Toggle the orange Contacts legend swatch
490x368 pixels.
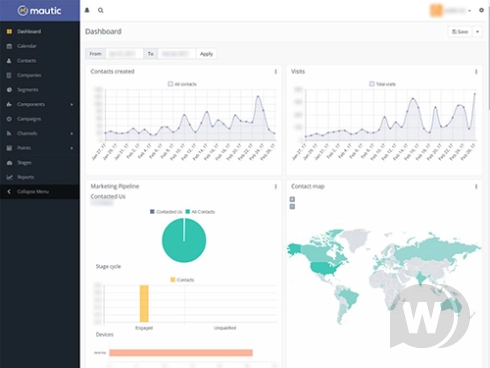coord(173,280)
